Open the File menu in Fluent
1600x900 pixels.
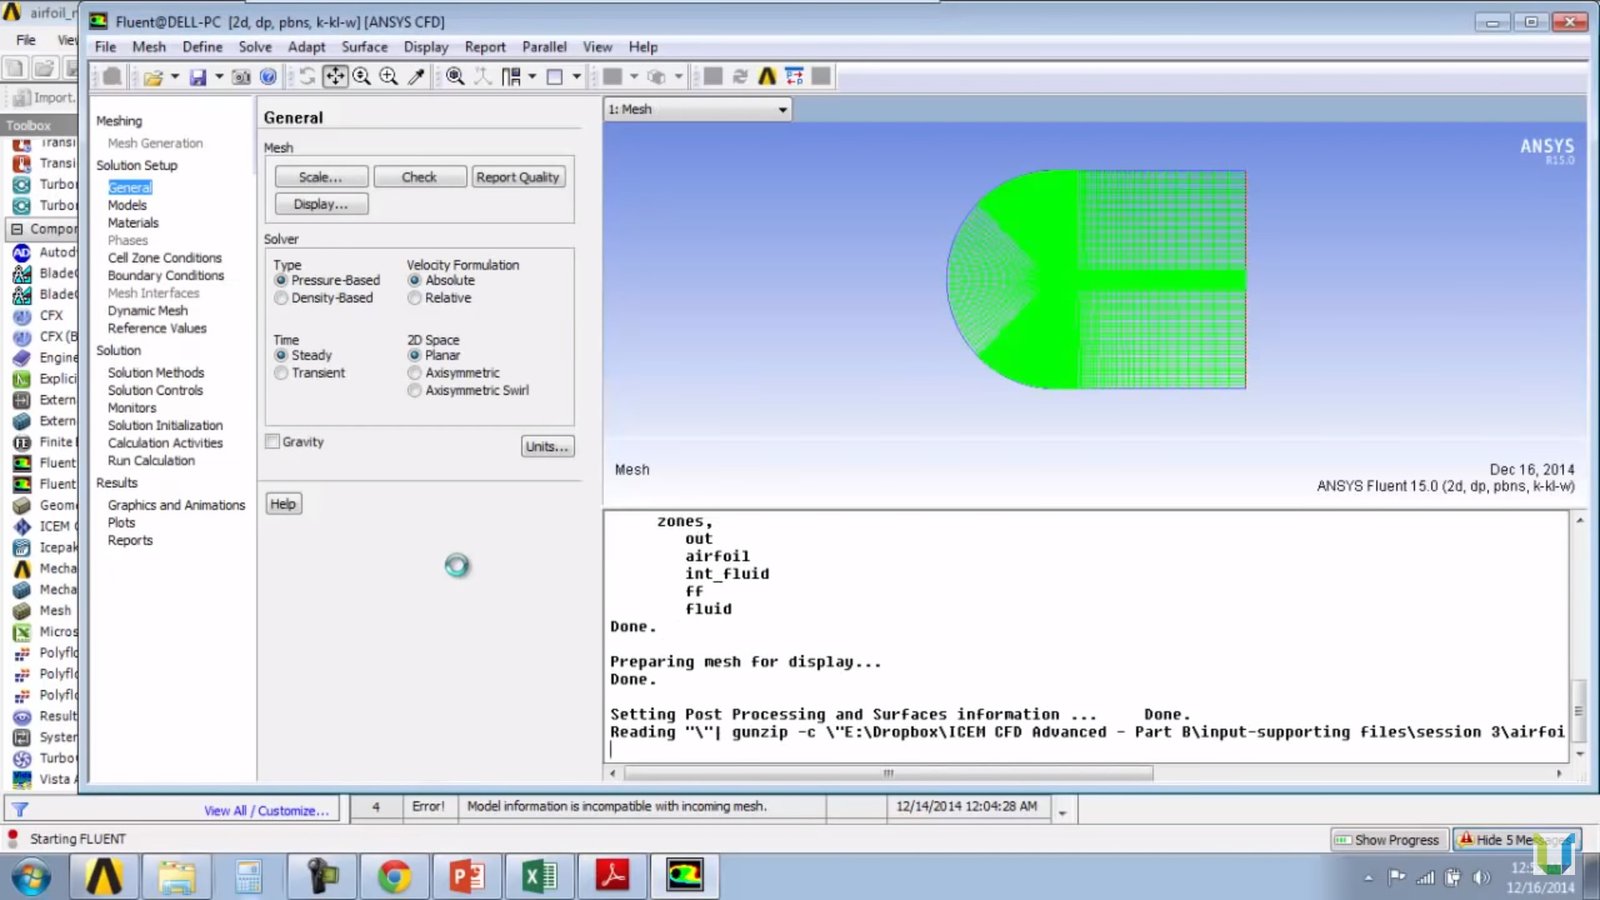pyautogui.click(x=105, y=47)
